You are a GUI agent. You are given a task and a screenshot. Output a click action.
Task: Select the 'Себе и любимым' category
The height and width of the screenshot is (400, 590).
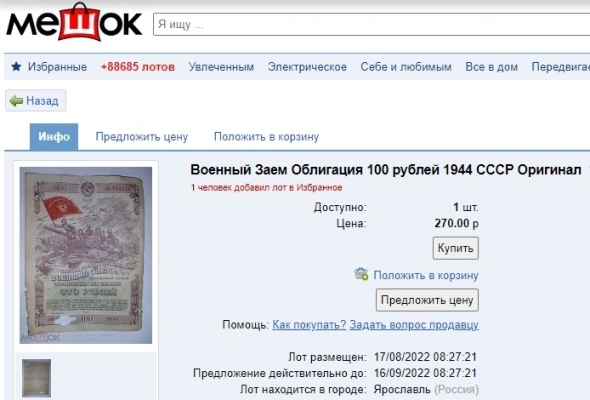pos(406,67)
